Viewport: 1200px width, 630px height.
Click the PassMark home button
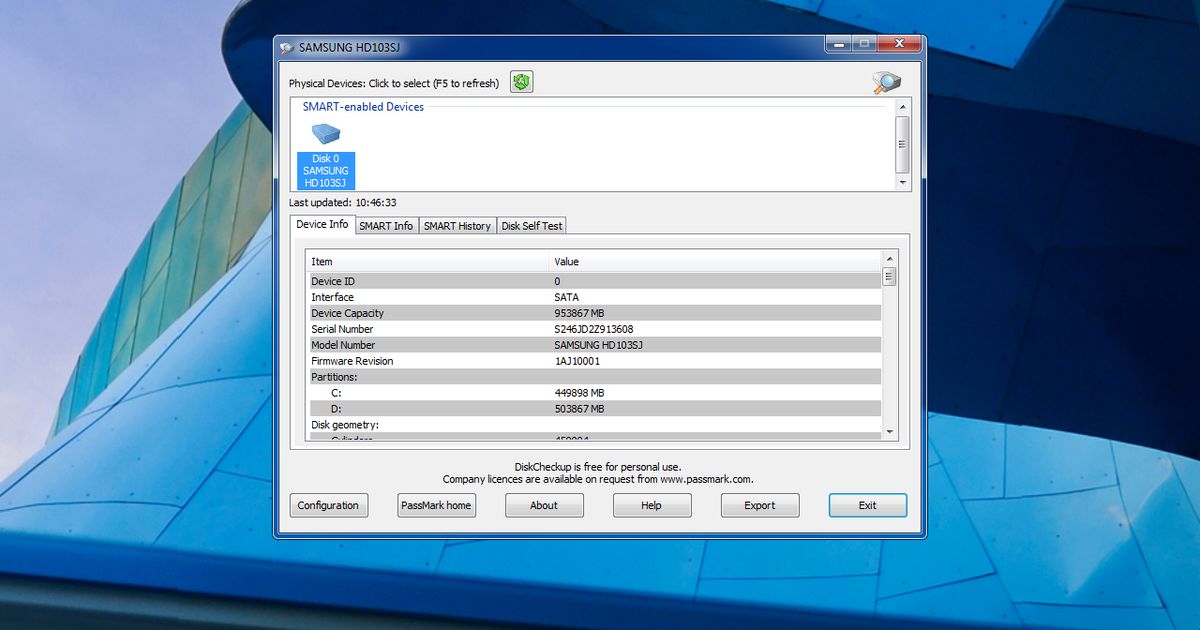tap(436, 505)
